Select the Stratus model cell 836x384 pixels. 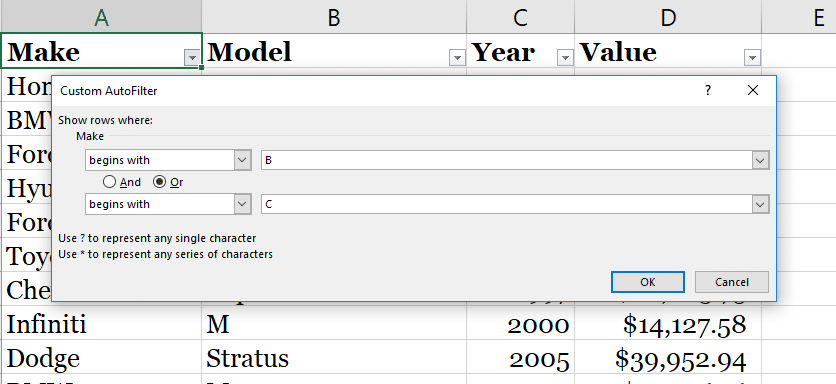coord(334,357)
